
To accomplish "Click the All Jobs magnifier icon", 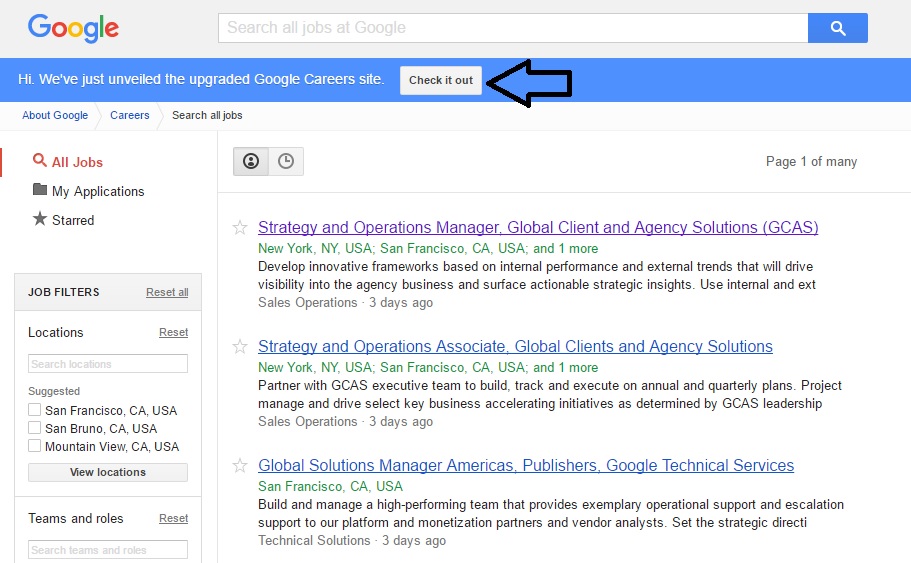I will (x=40, y=160).
